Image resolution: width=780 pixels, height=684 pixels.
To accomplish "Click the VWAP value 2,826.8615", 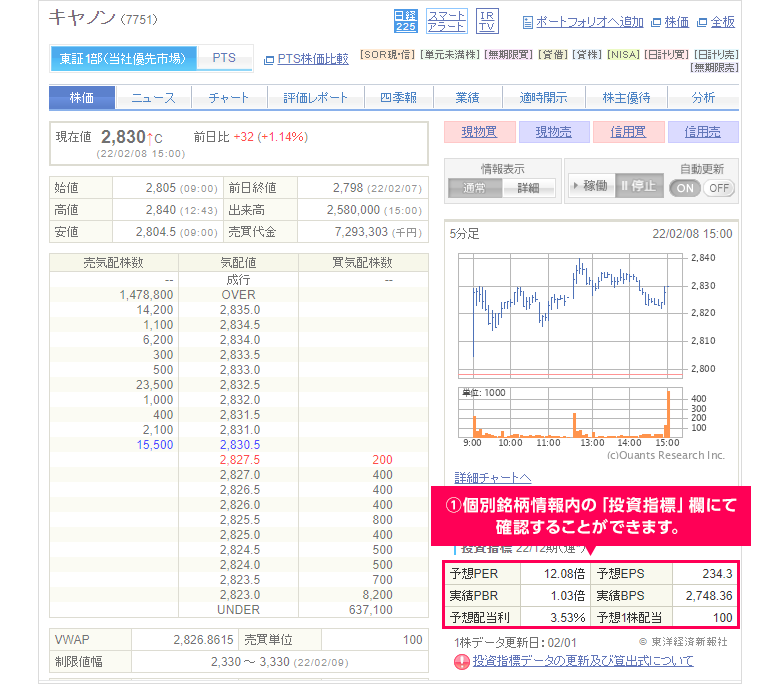I will pyautogui.click(x=203, y=640).
